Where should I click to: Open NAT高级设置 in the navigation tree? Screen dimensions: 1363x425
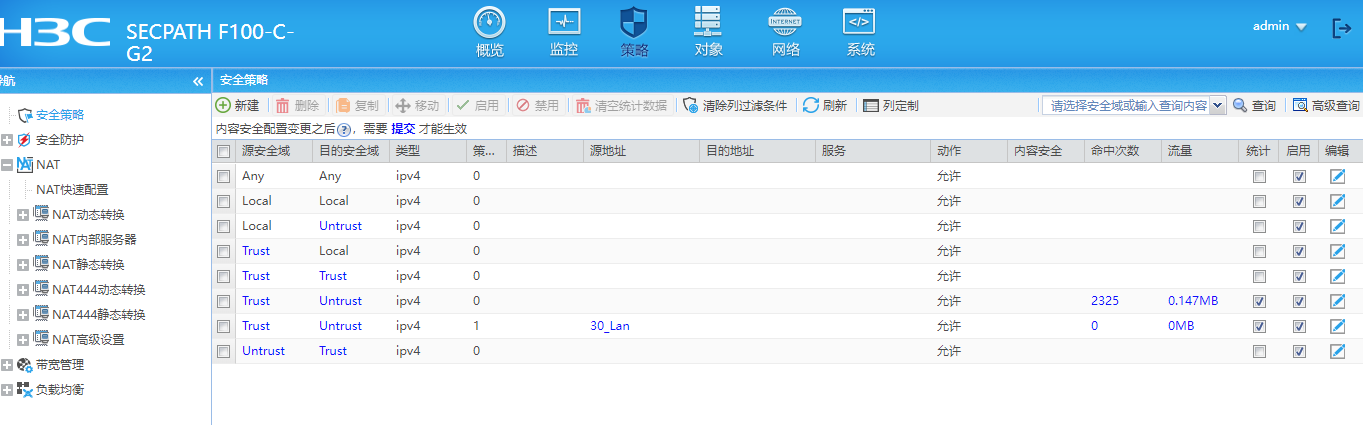point(88,339)
